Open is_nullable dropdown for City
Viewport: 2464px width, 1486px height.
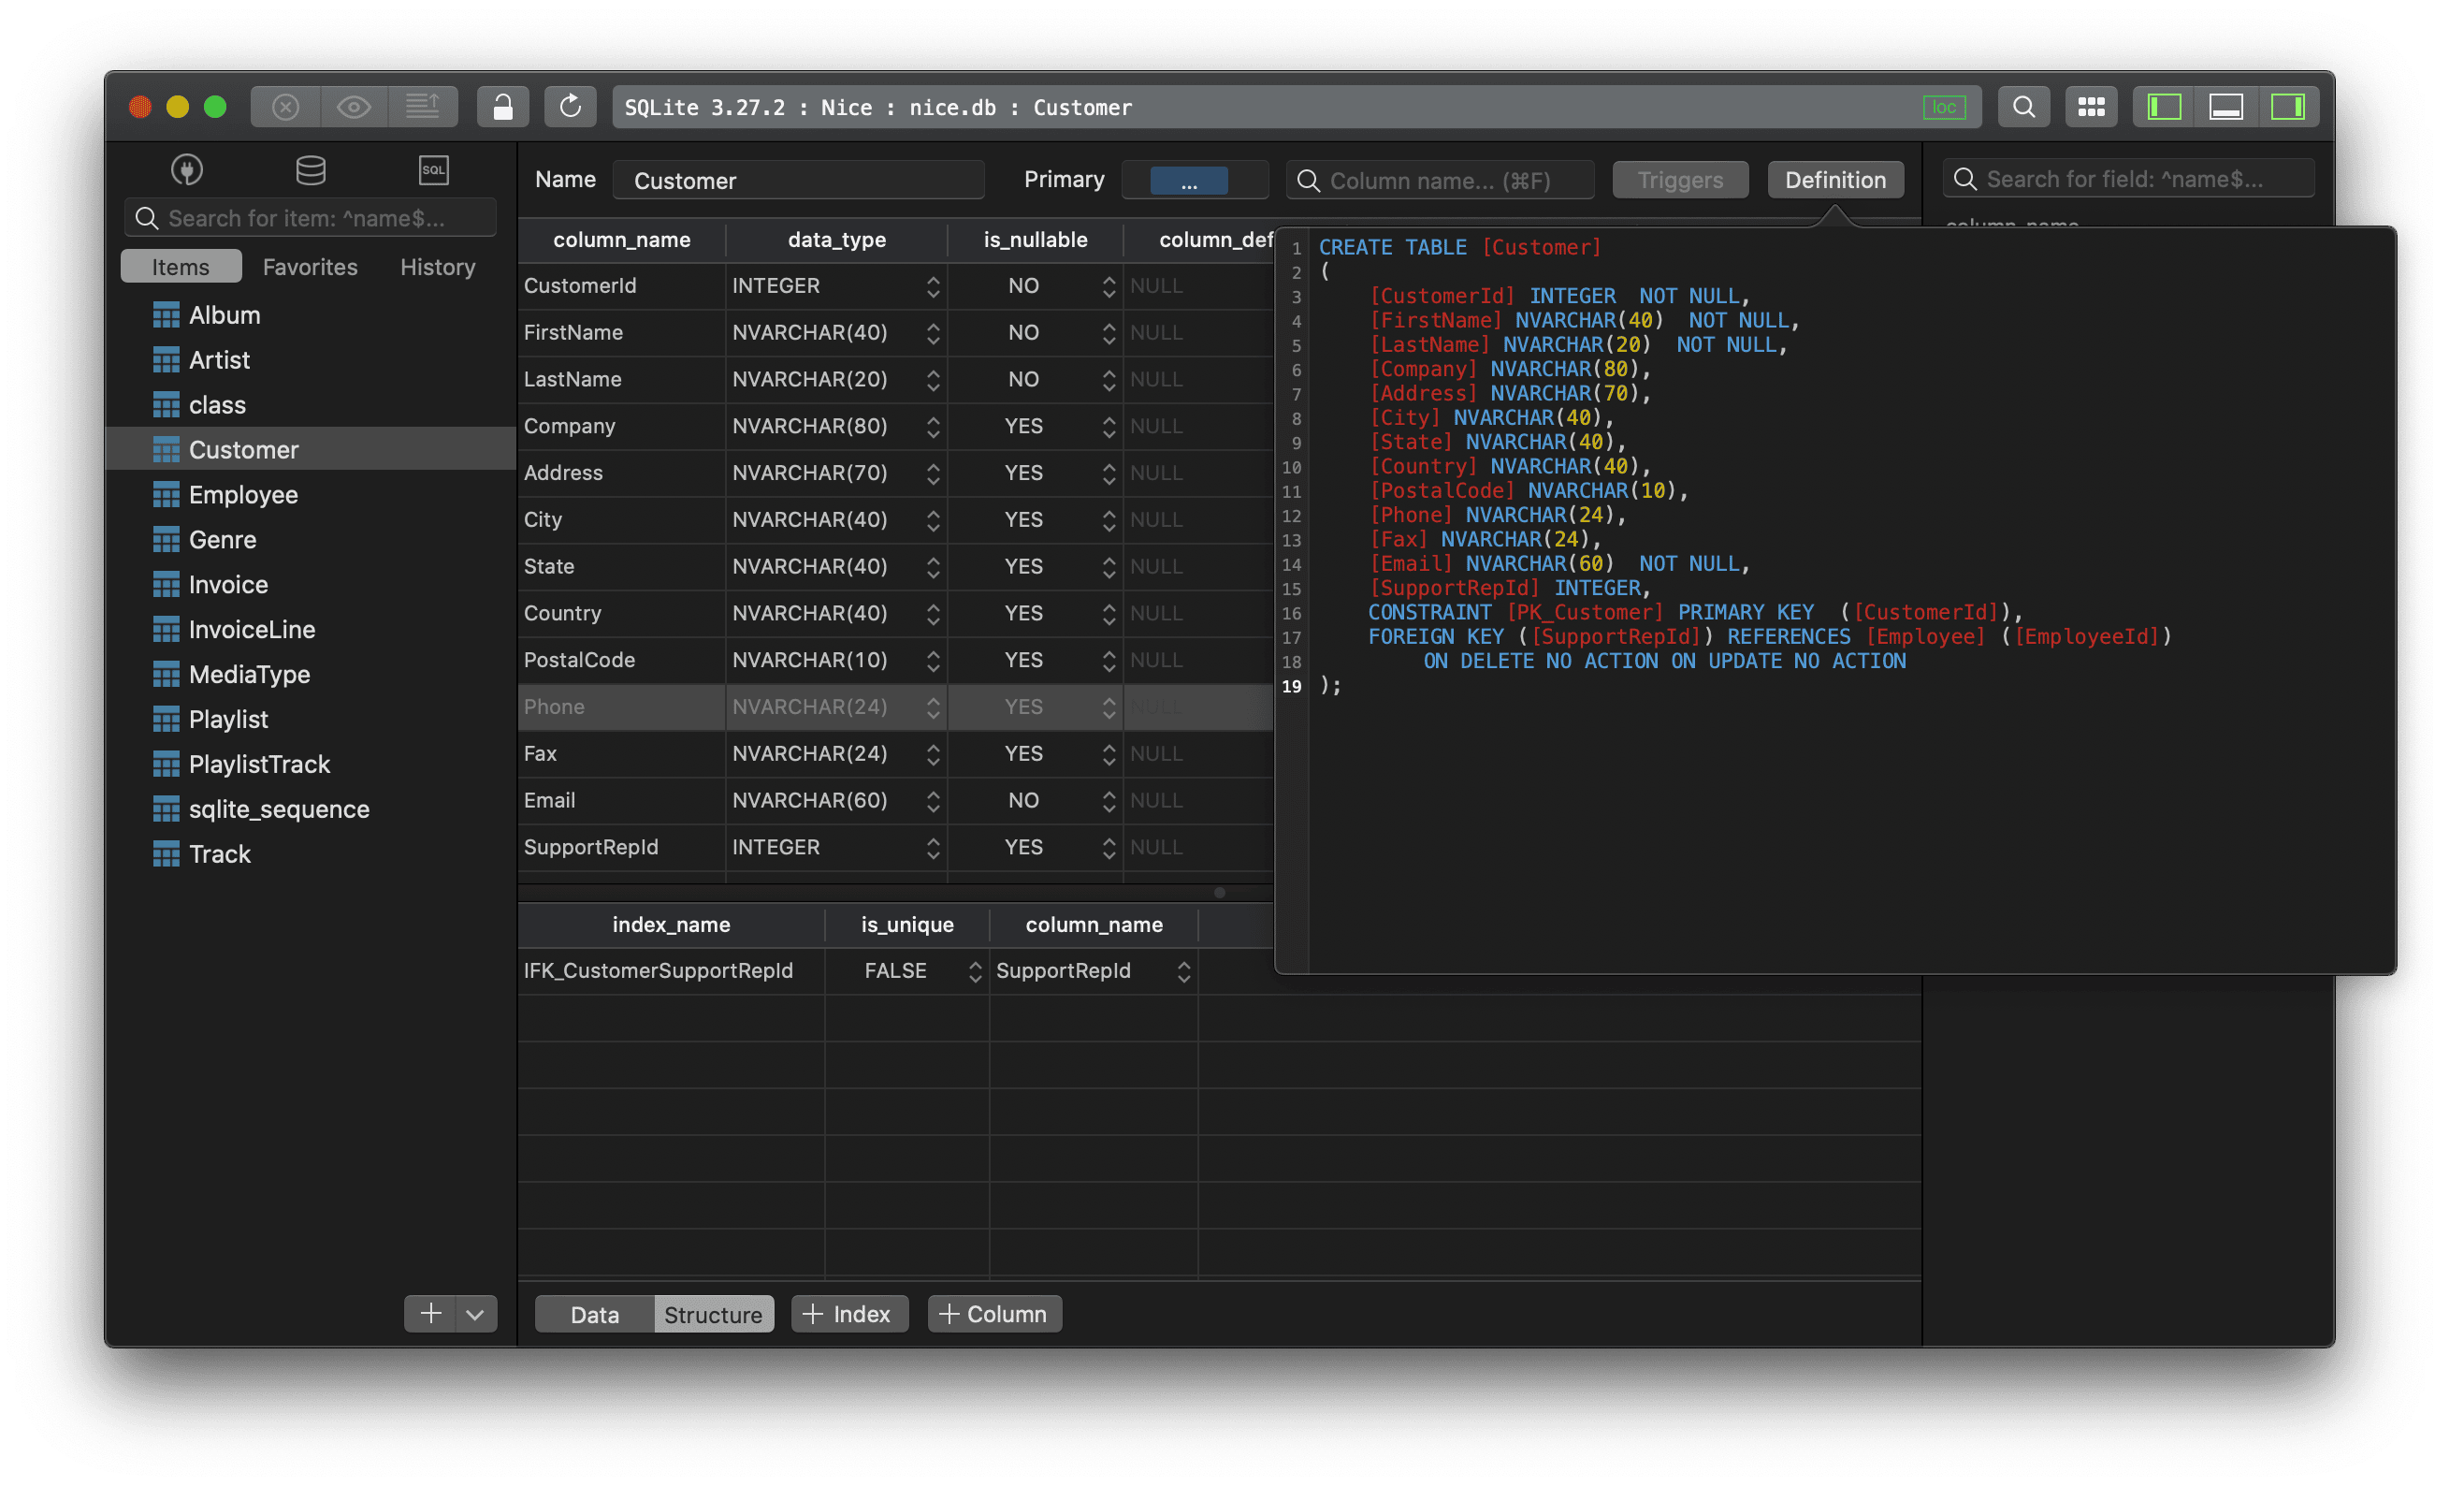[x=1109, y=520]
